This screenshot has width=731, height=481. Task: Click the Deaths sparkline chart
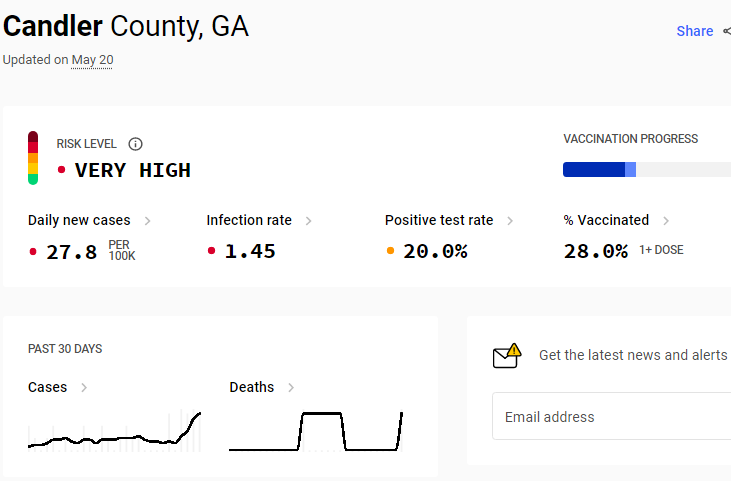click(316, 431)
